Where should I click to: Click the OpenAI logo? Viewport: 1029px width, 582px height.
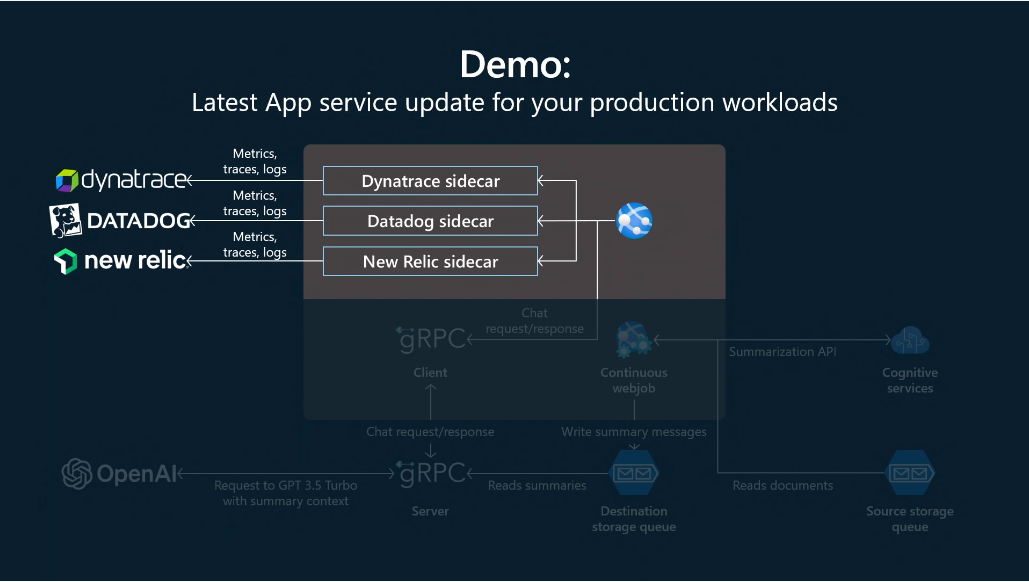pyautogui.click(x=119, y=473)
